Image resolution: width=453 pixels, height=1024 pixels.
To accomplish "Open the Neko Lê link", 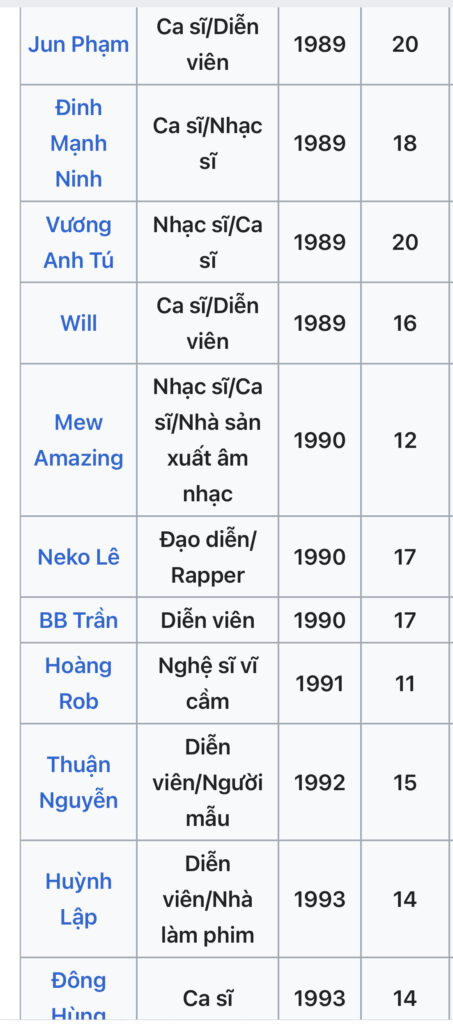I will [x=78, y=557].
